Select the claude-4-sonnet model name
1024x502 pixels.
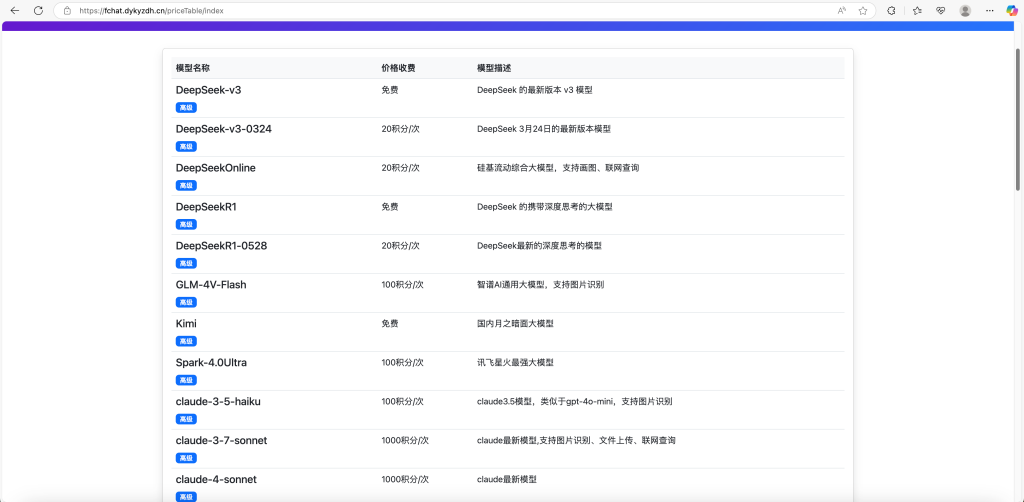(x=216, y=480)
